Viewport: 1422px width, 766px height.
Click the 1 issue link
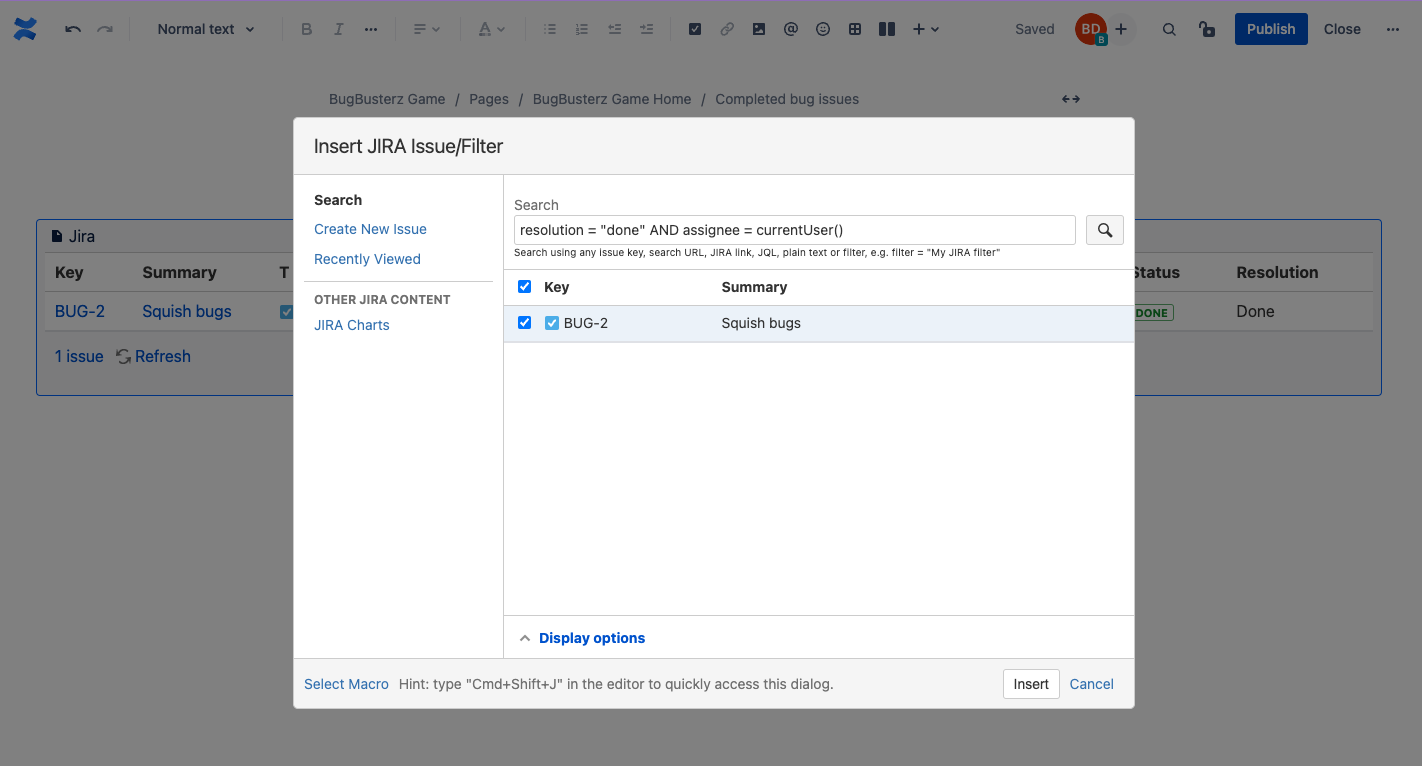pos(79,356)
